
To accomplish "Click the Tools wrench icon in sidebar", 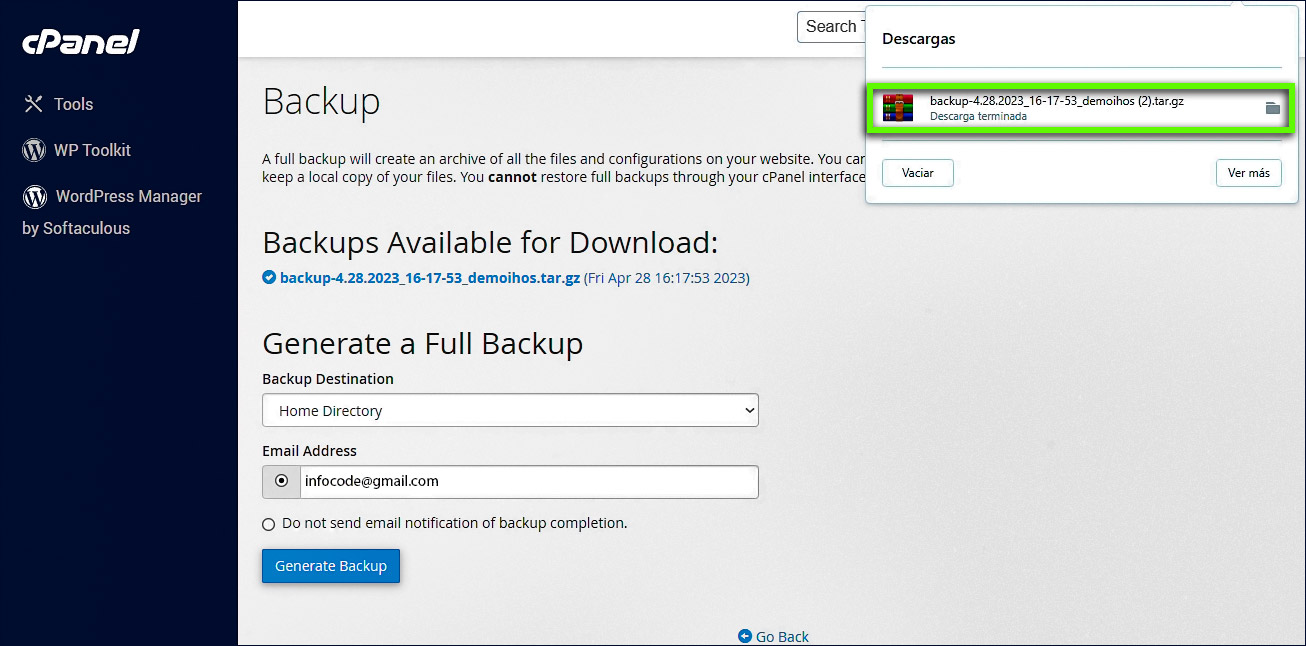I will [x=33, y=104].
